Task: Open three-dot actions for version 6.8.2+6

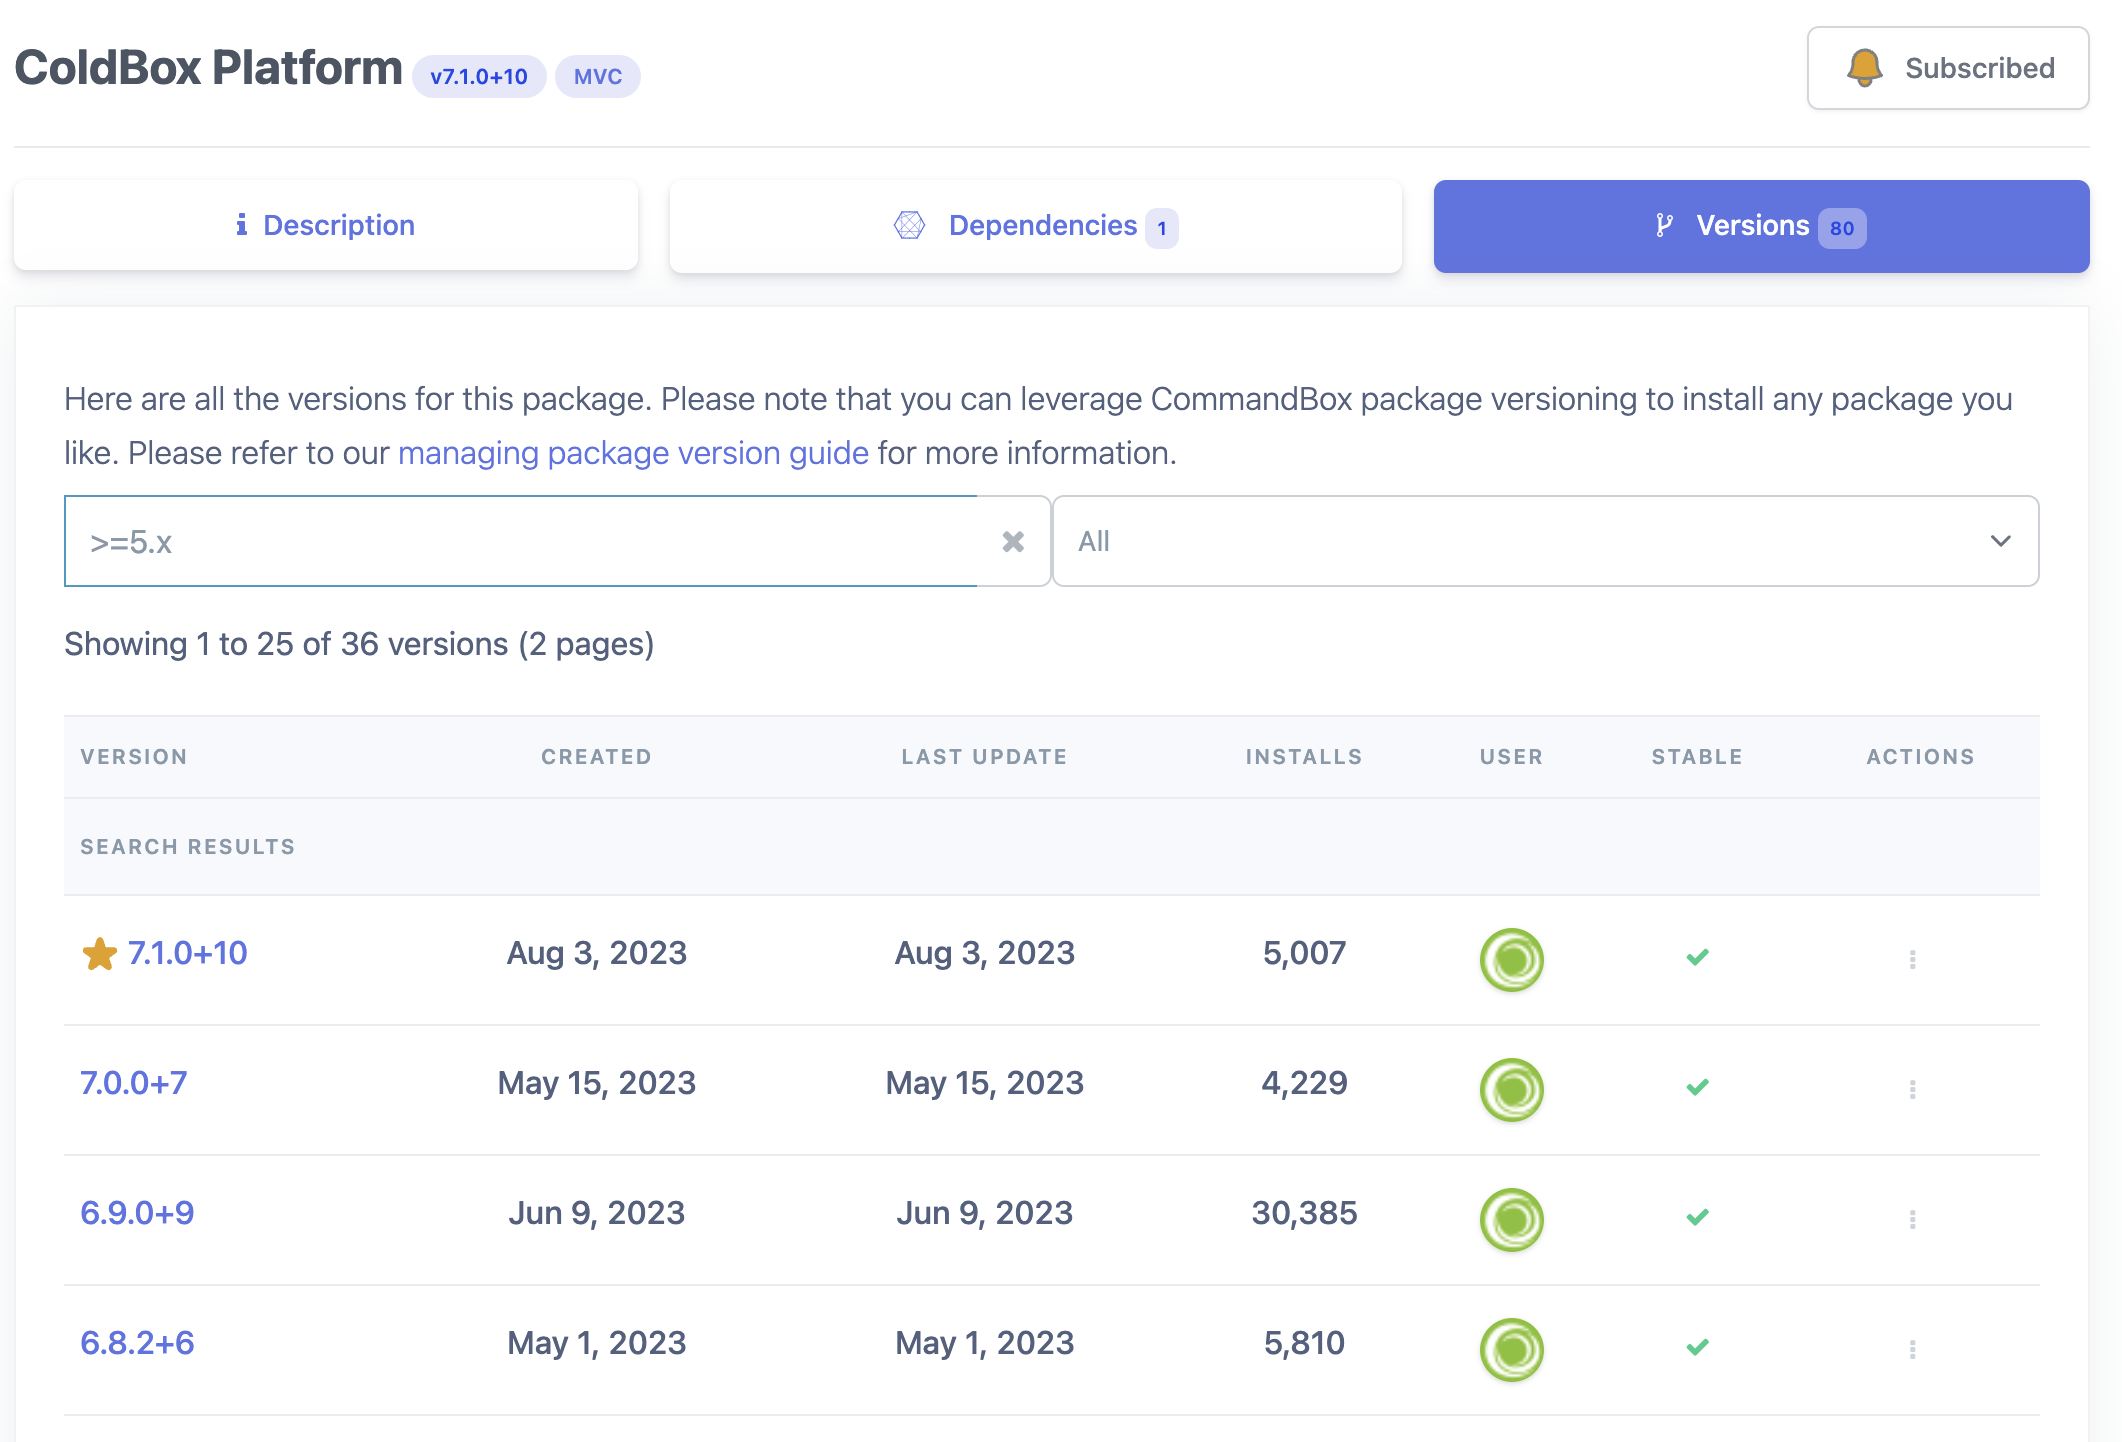Action: pos(1912,1349)
